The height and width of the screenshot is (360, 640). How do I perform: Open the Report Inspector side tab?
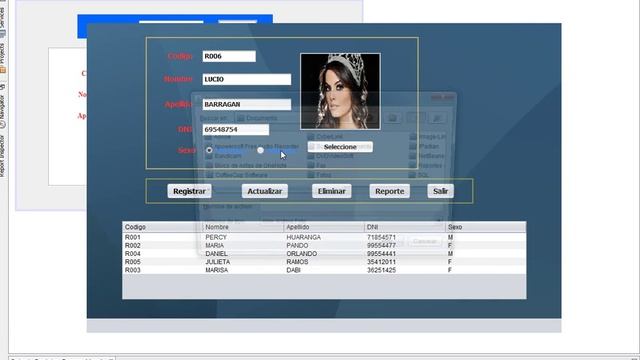coord(2,156)
